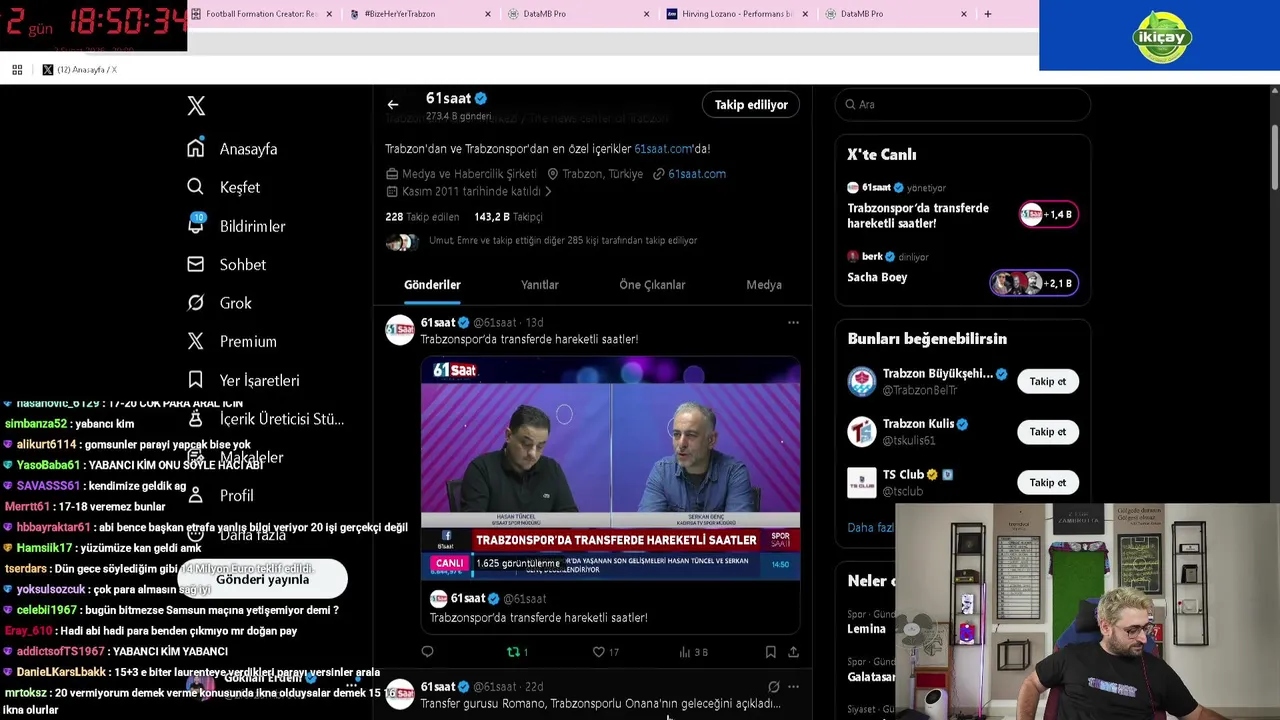1280x720 pixels.
Task: Open the Trabzon Kulis profile name
Action: click(x=918, y=424)
